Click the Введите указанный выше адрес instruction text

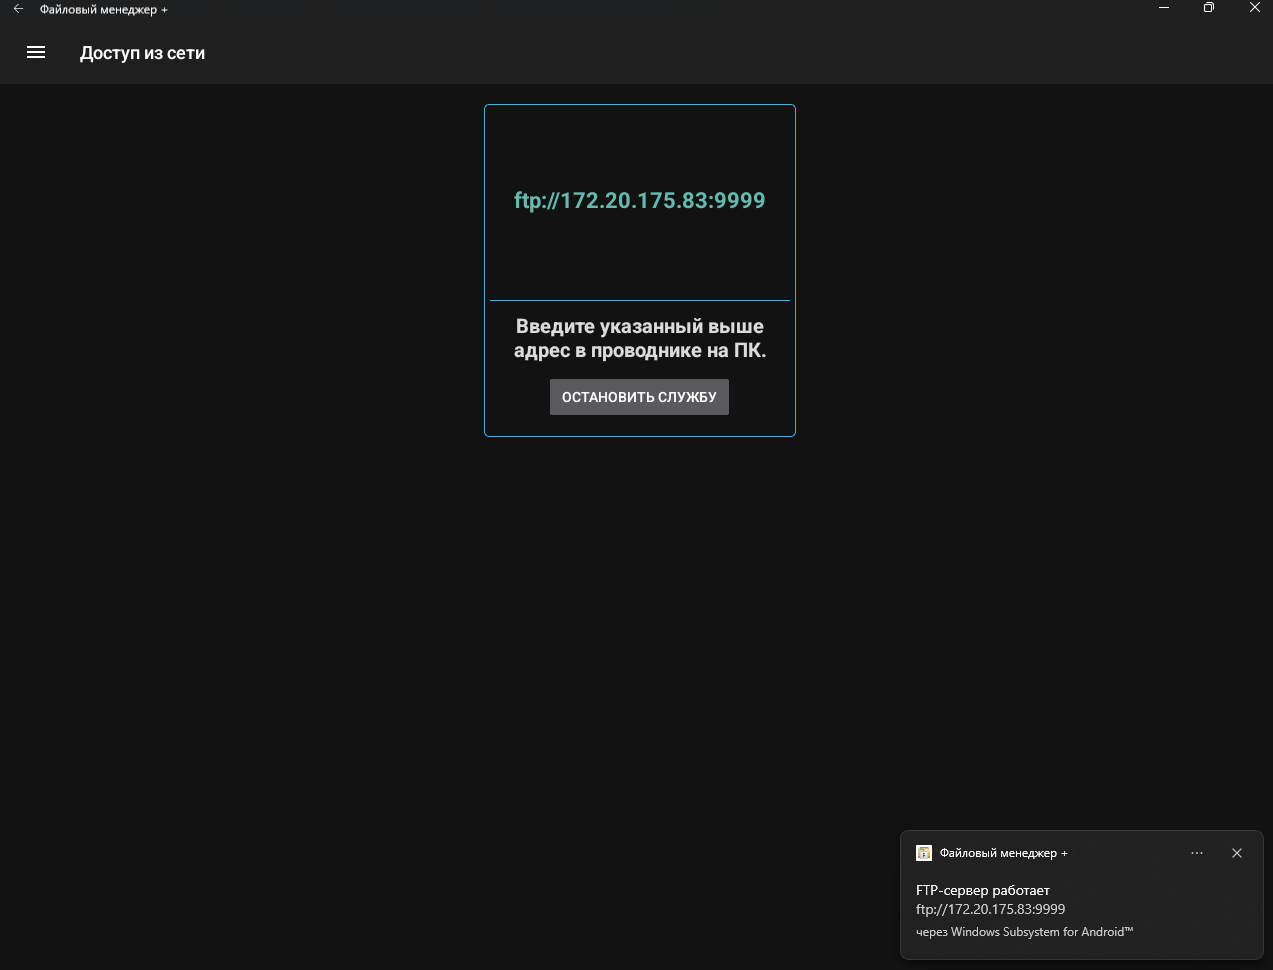click(639, 339)
